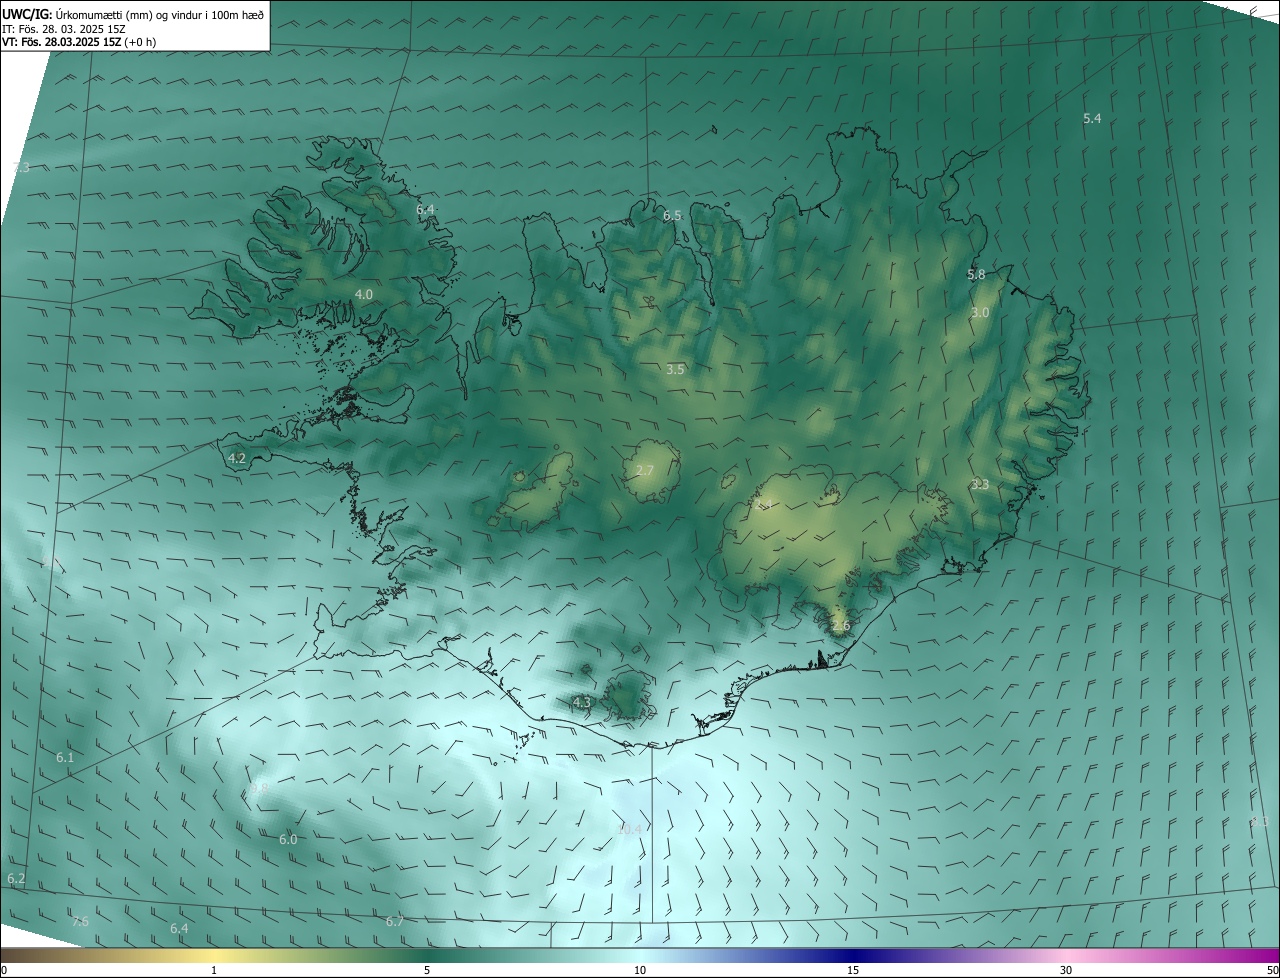This screenshot has height=978, width=1280.
Task: Click the 6.7 value over the southwest sea
Action: pos(395,922)
